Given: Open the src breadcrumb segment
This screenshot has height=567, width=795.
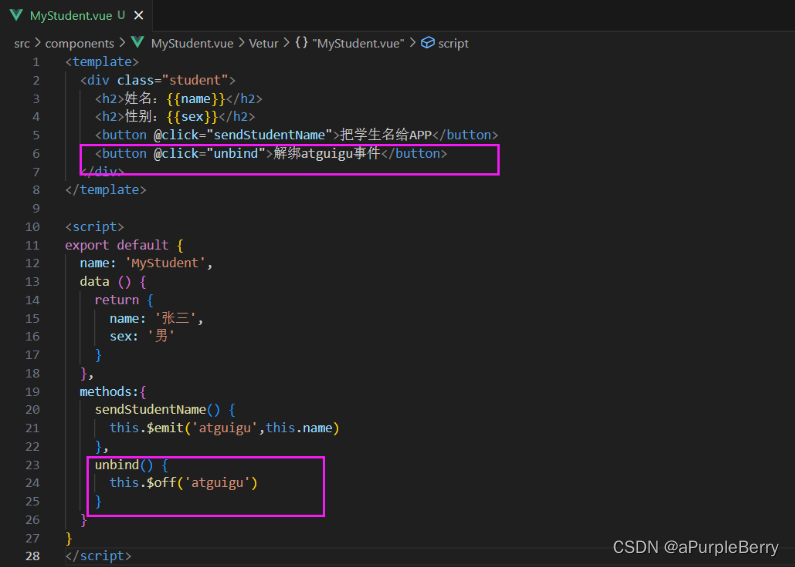Looking at the screenshot, I should pyautogui.click(x=22, y=44).
